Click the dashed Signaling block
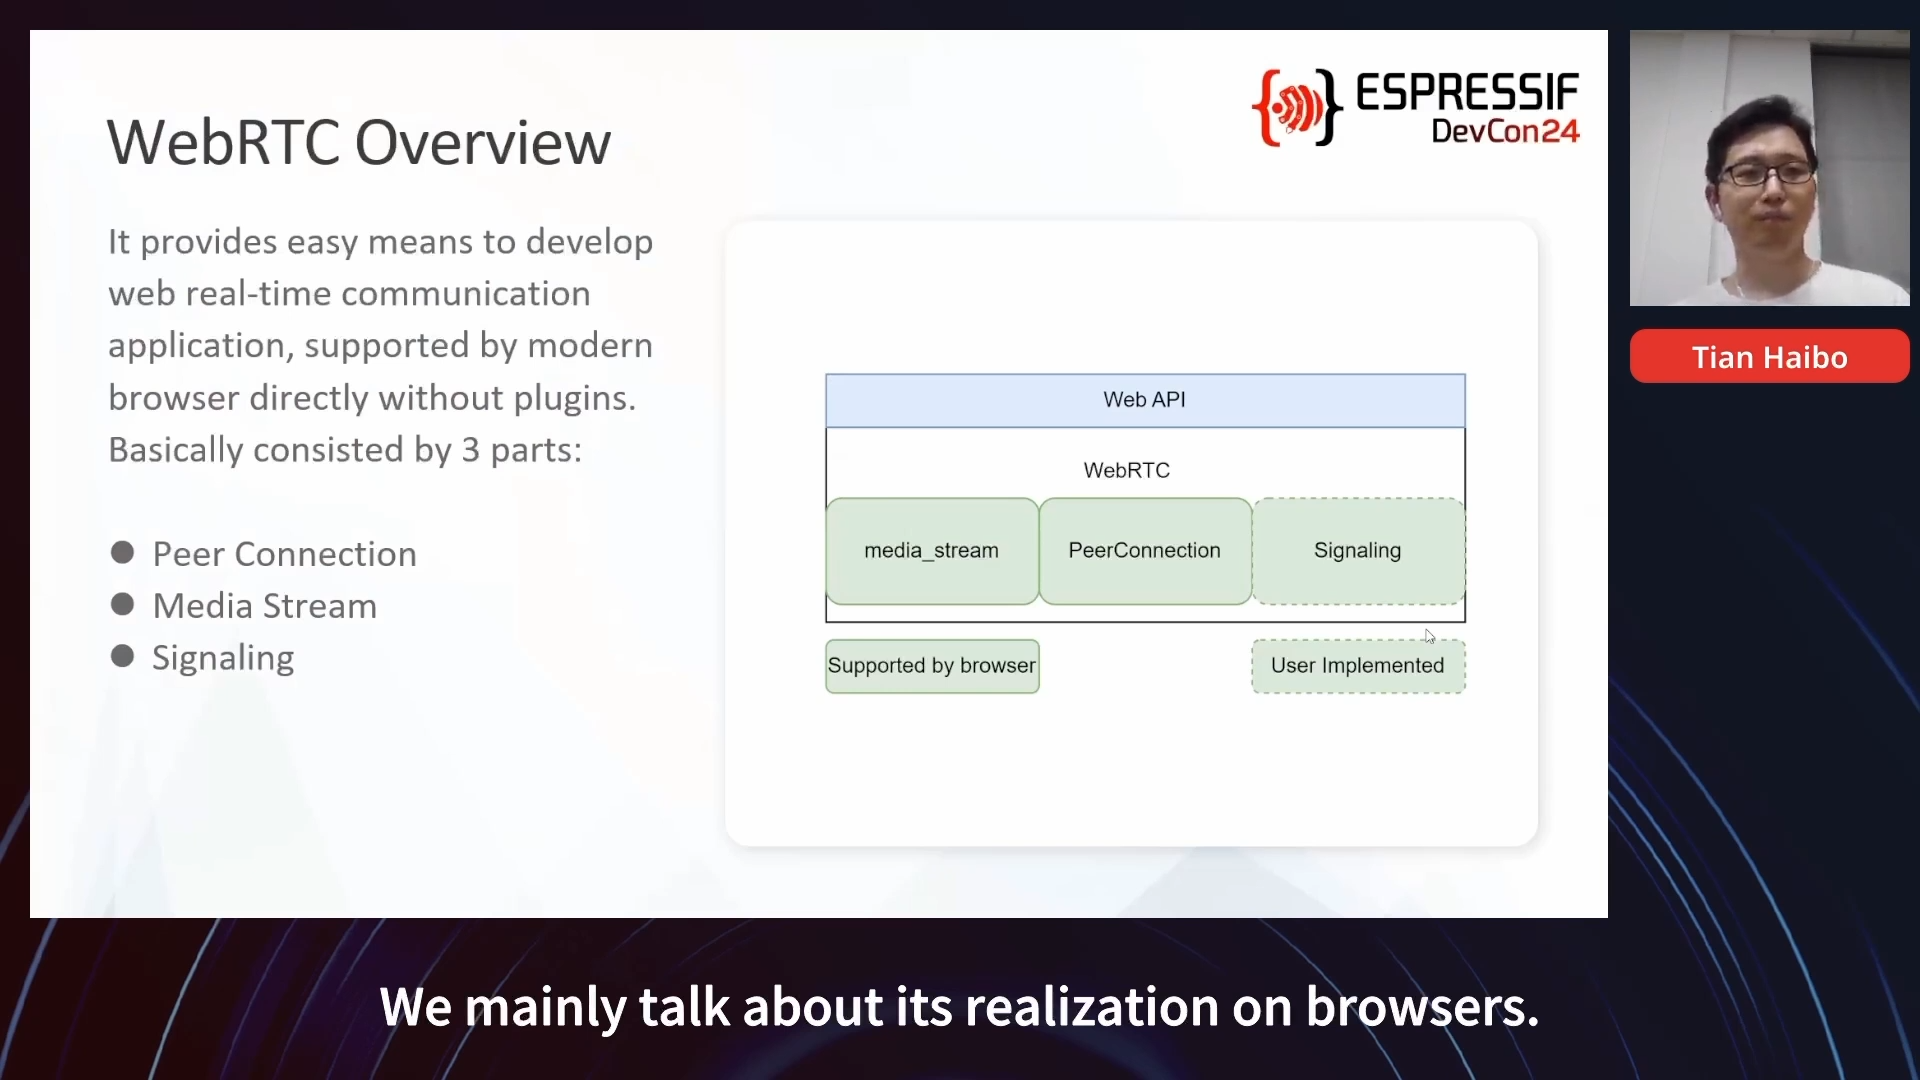Image resolution: width=1920 pixels, height=1080 pixels. pos(1358,551)
